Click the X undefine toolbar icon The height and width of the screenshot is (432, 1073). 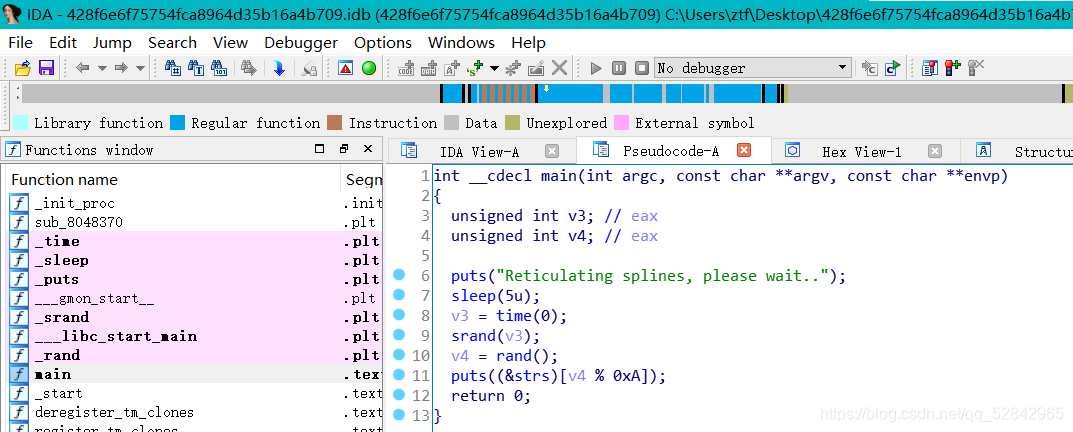coord(560,68)
